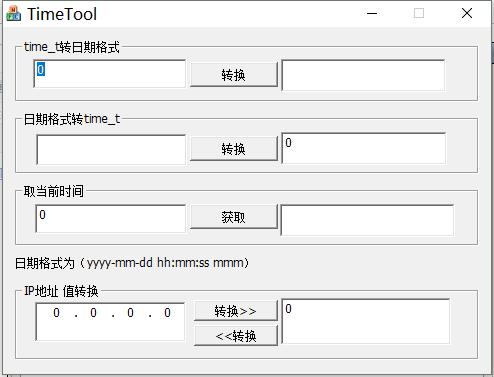Click the IP value output field
This screenshot has height=377, width=494.
pyautogui.click(x=366, y=321)
